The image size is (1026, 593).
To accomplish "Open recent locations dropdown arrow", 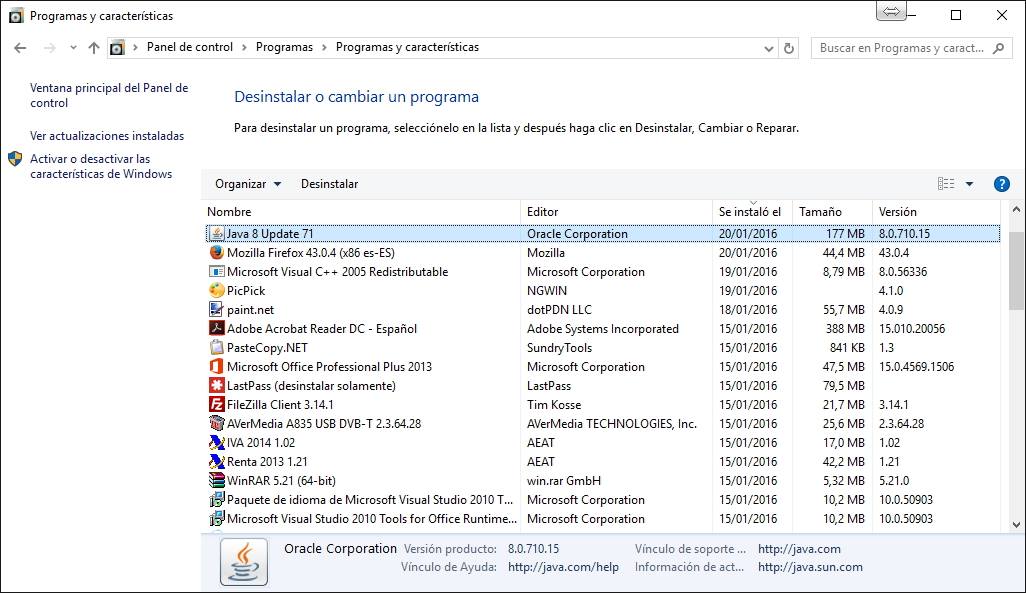I will 73,48.
